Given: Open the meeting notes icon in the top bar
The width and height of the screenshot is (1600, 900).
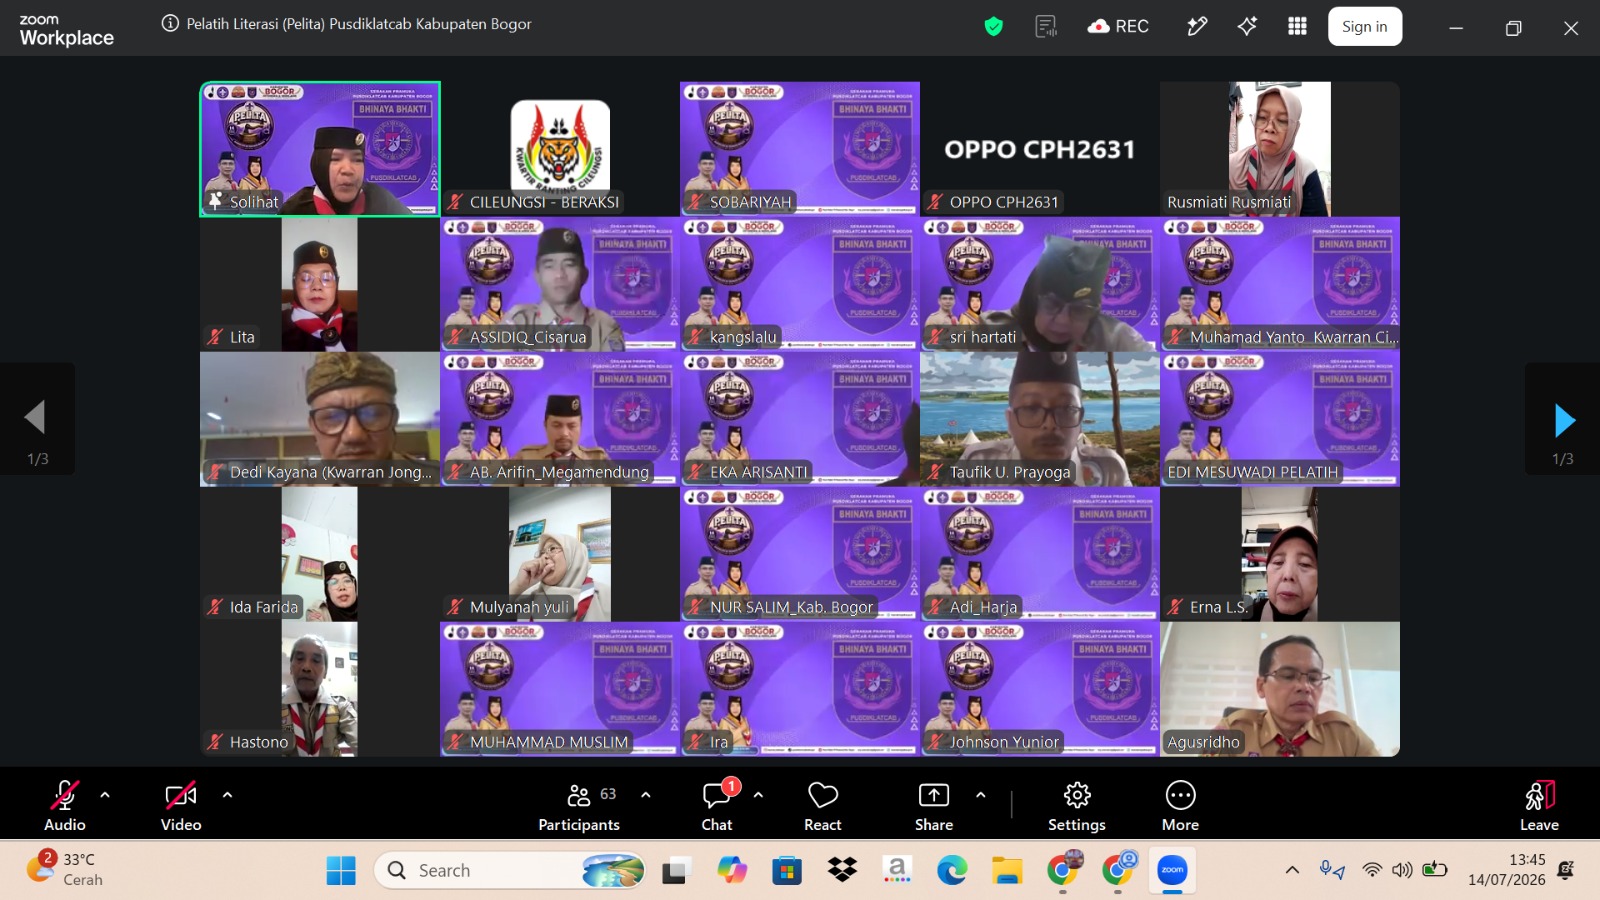Looking at the screenshot, I should 1046,27.
